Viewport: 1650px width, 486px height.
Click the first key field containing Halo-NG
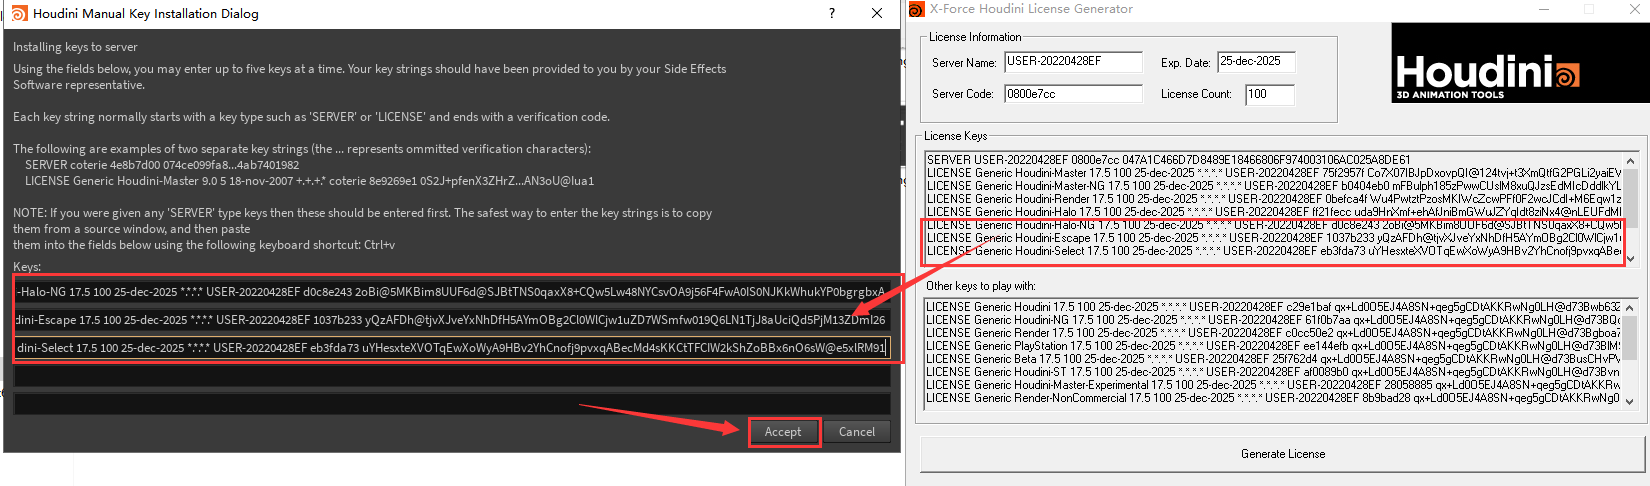[451, 292]
